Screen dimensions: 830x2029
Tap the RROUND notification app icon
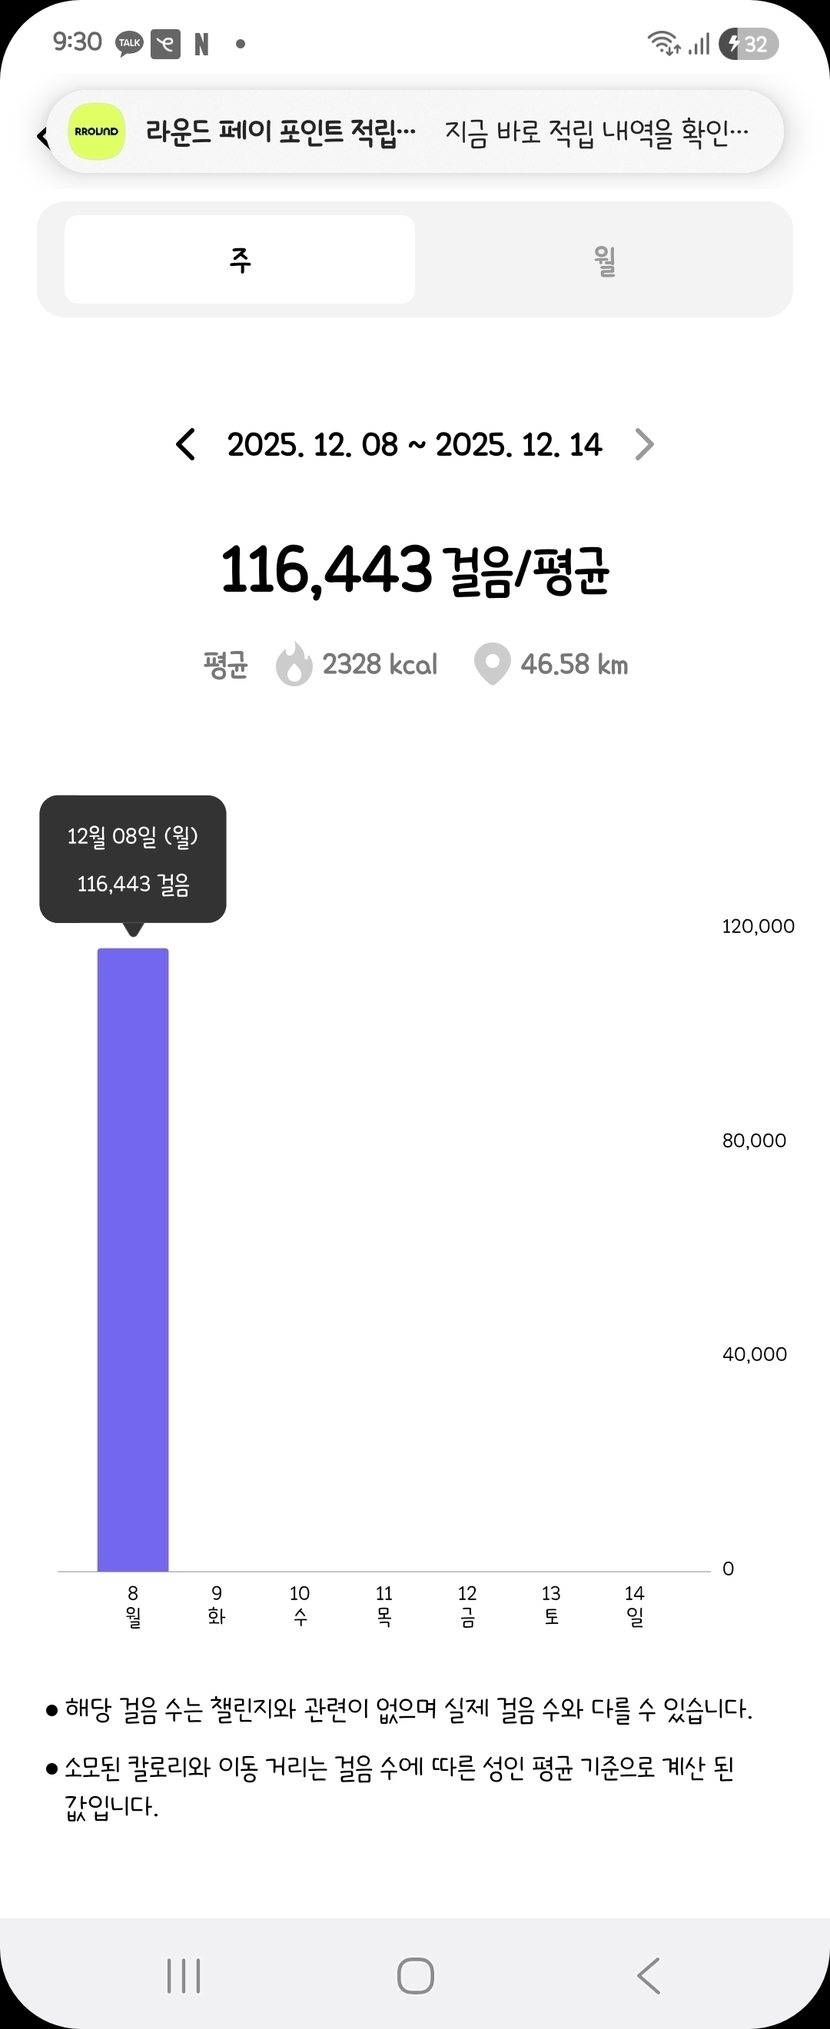(97, 132)
